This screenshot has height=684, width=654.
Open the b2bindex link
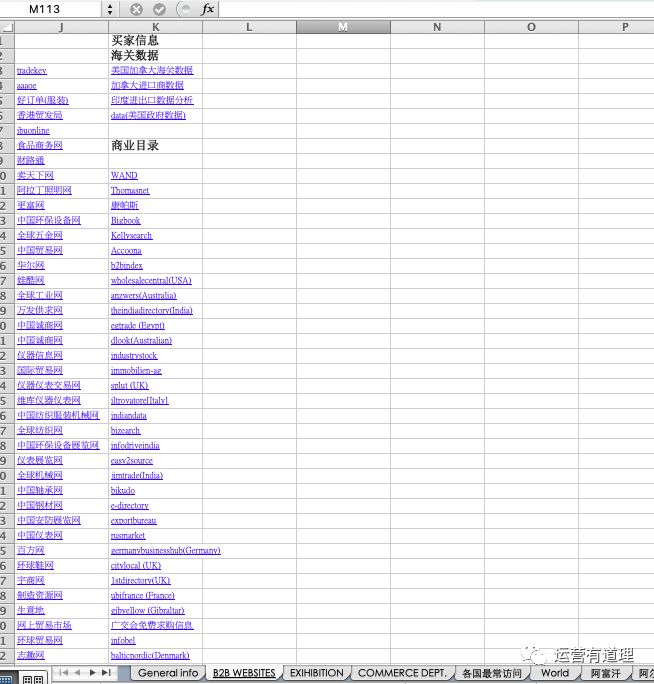point(127,265)
